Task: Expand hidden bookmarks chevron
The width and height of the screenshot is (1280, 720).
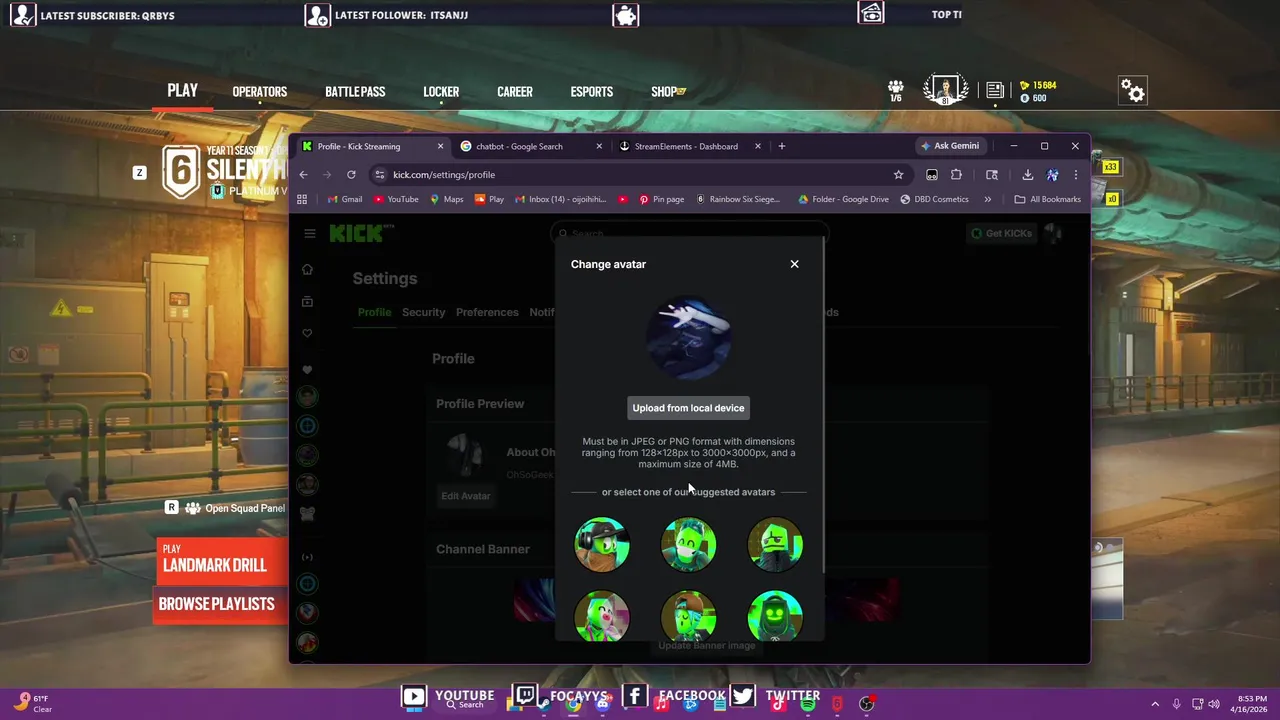Action: pyautogui.click(x=987, y=199)
